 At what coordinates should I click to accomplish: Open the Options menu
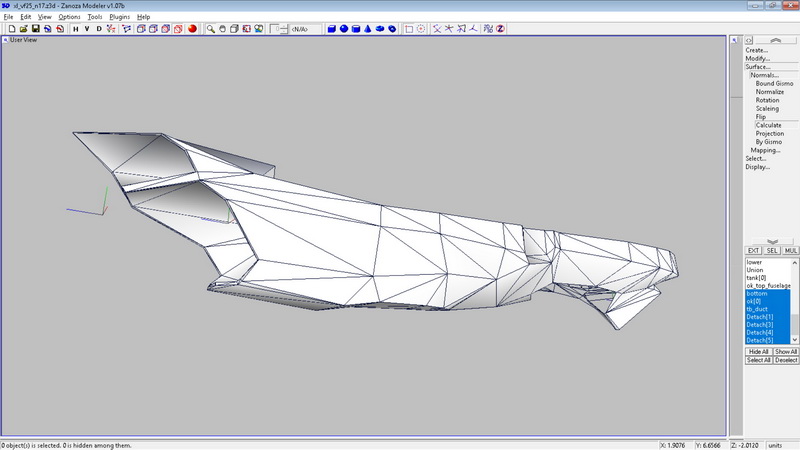tap(69, 17)
